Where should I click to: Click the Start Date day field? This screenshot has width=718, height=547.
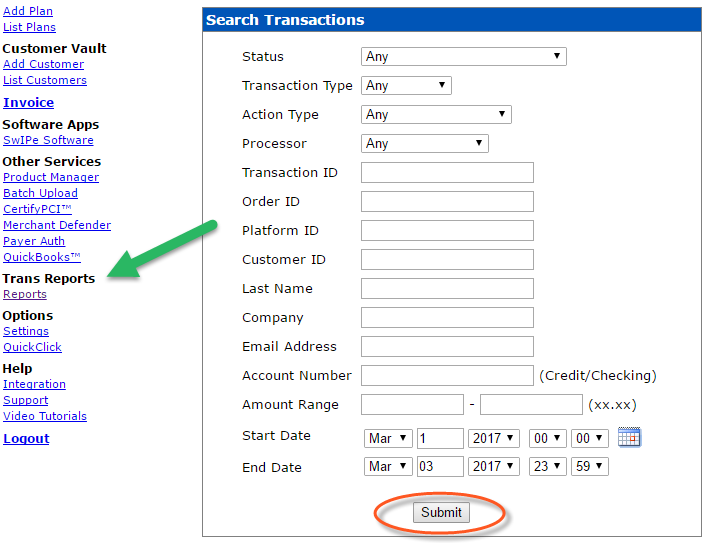[x=440, y=438]
